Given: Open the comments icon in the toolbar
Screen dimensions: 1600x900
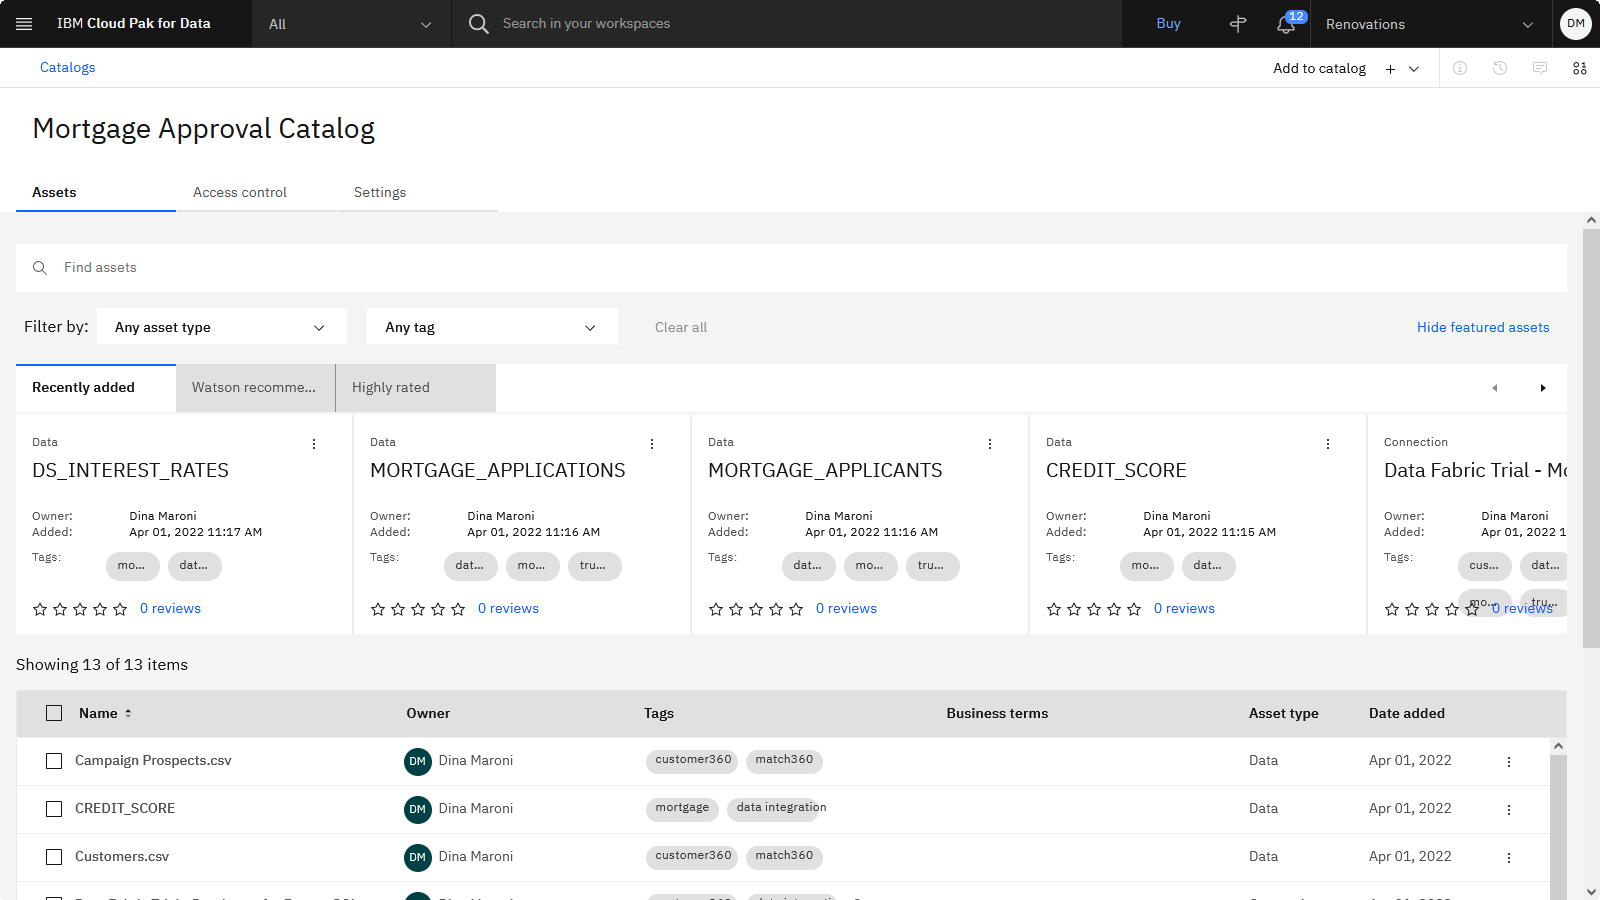Looking at the screenshot, I should [1540, 68].
